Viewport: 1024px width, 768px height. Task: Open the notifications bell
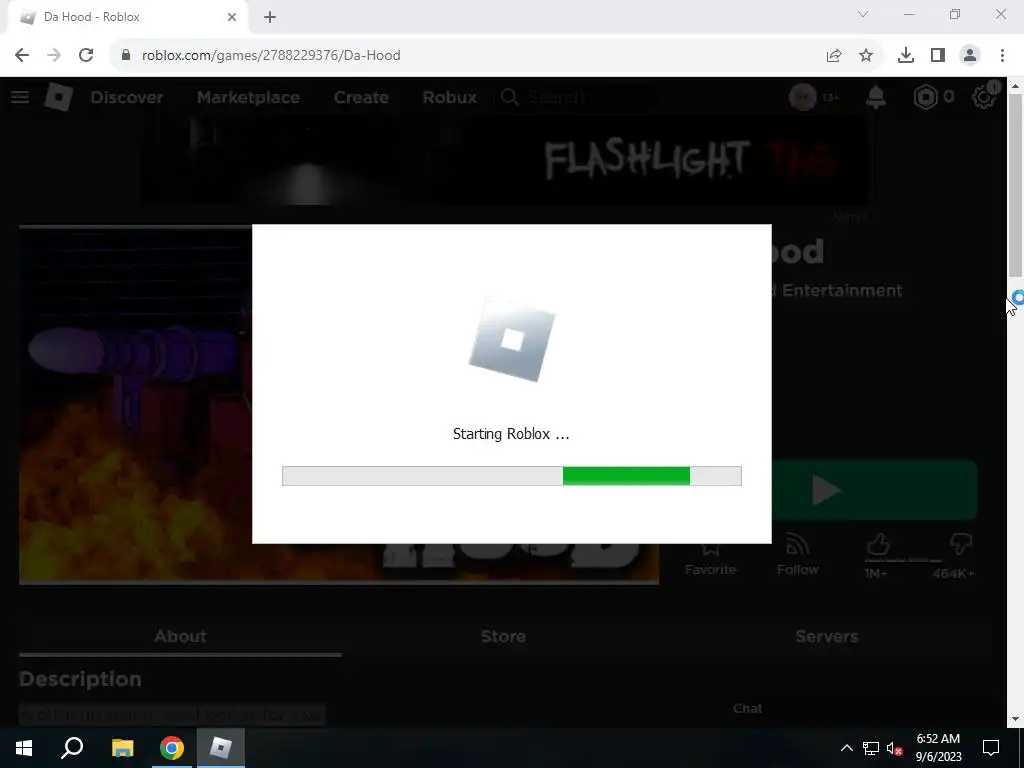876,97
